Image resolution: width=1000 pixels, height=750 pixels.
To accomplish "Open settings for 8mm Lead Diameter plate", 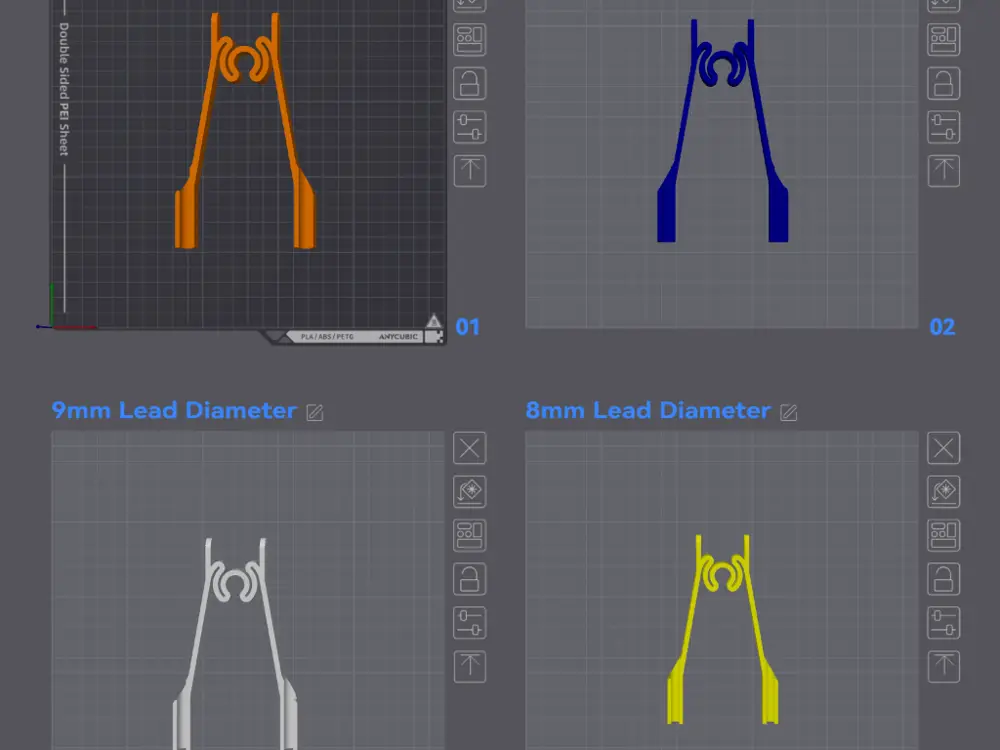I will (943, 623).
